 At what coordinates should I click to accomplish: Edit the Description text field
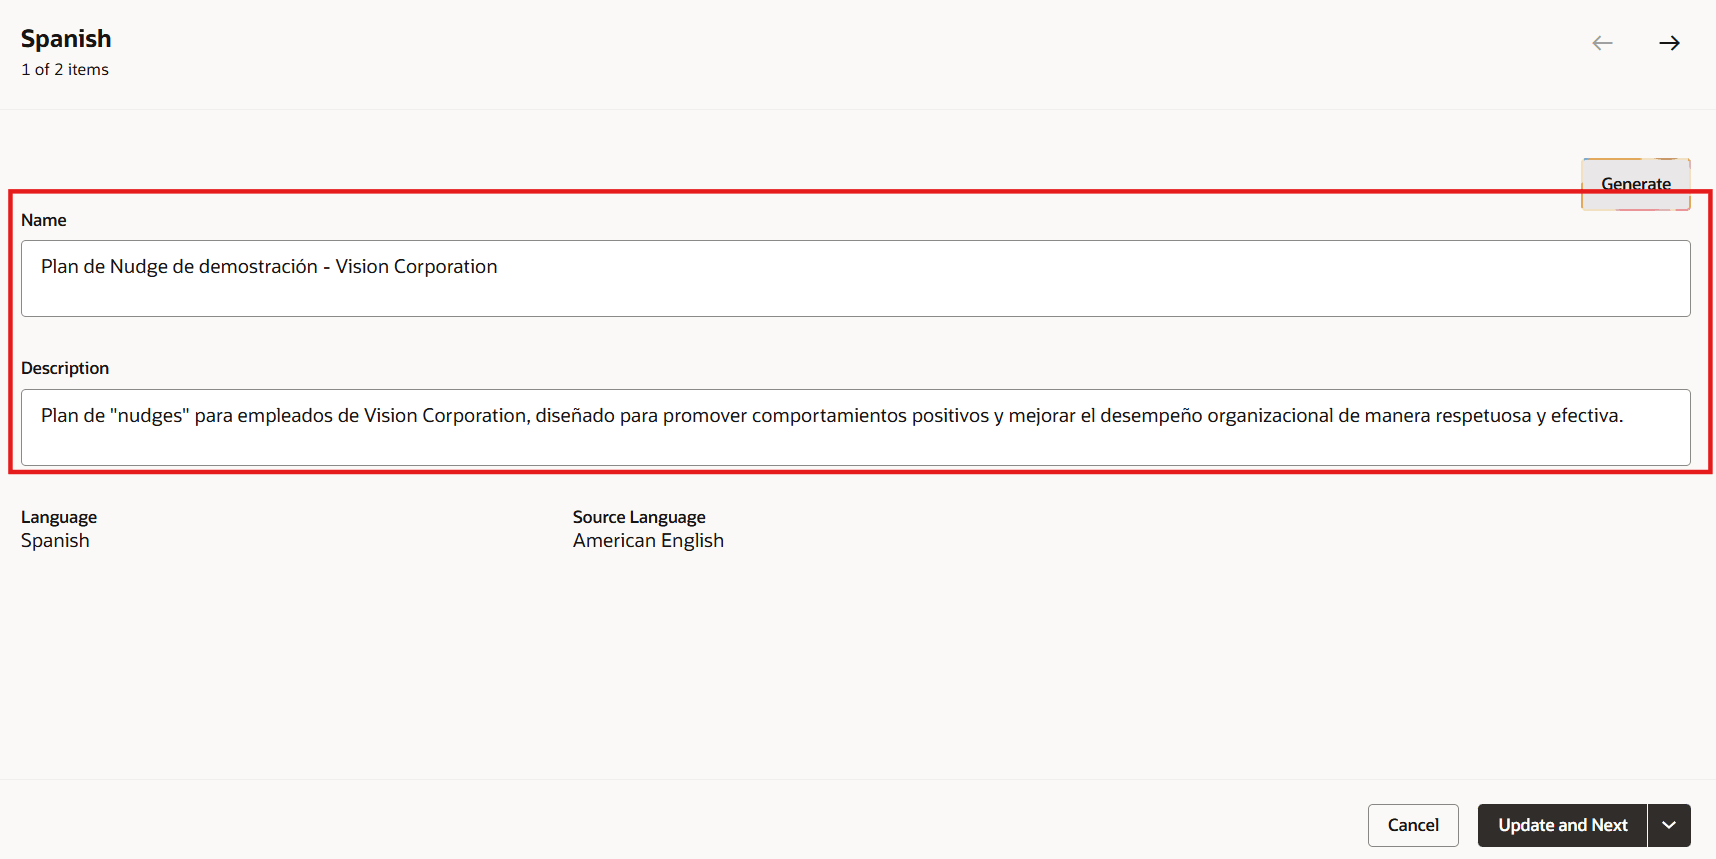pyautogui.click(x=856, y=427)
